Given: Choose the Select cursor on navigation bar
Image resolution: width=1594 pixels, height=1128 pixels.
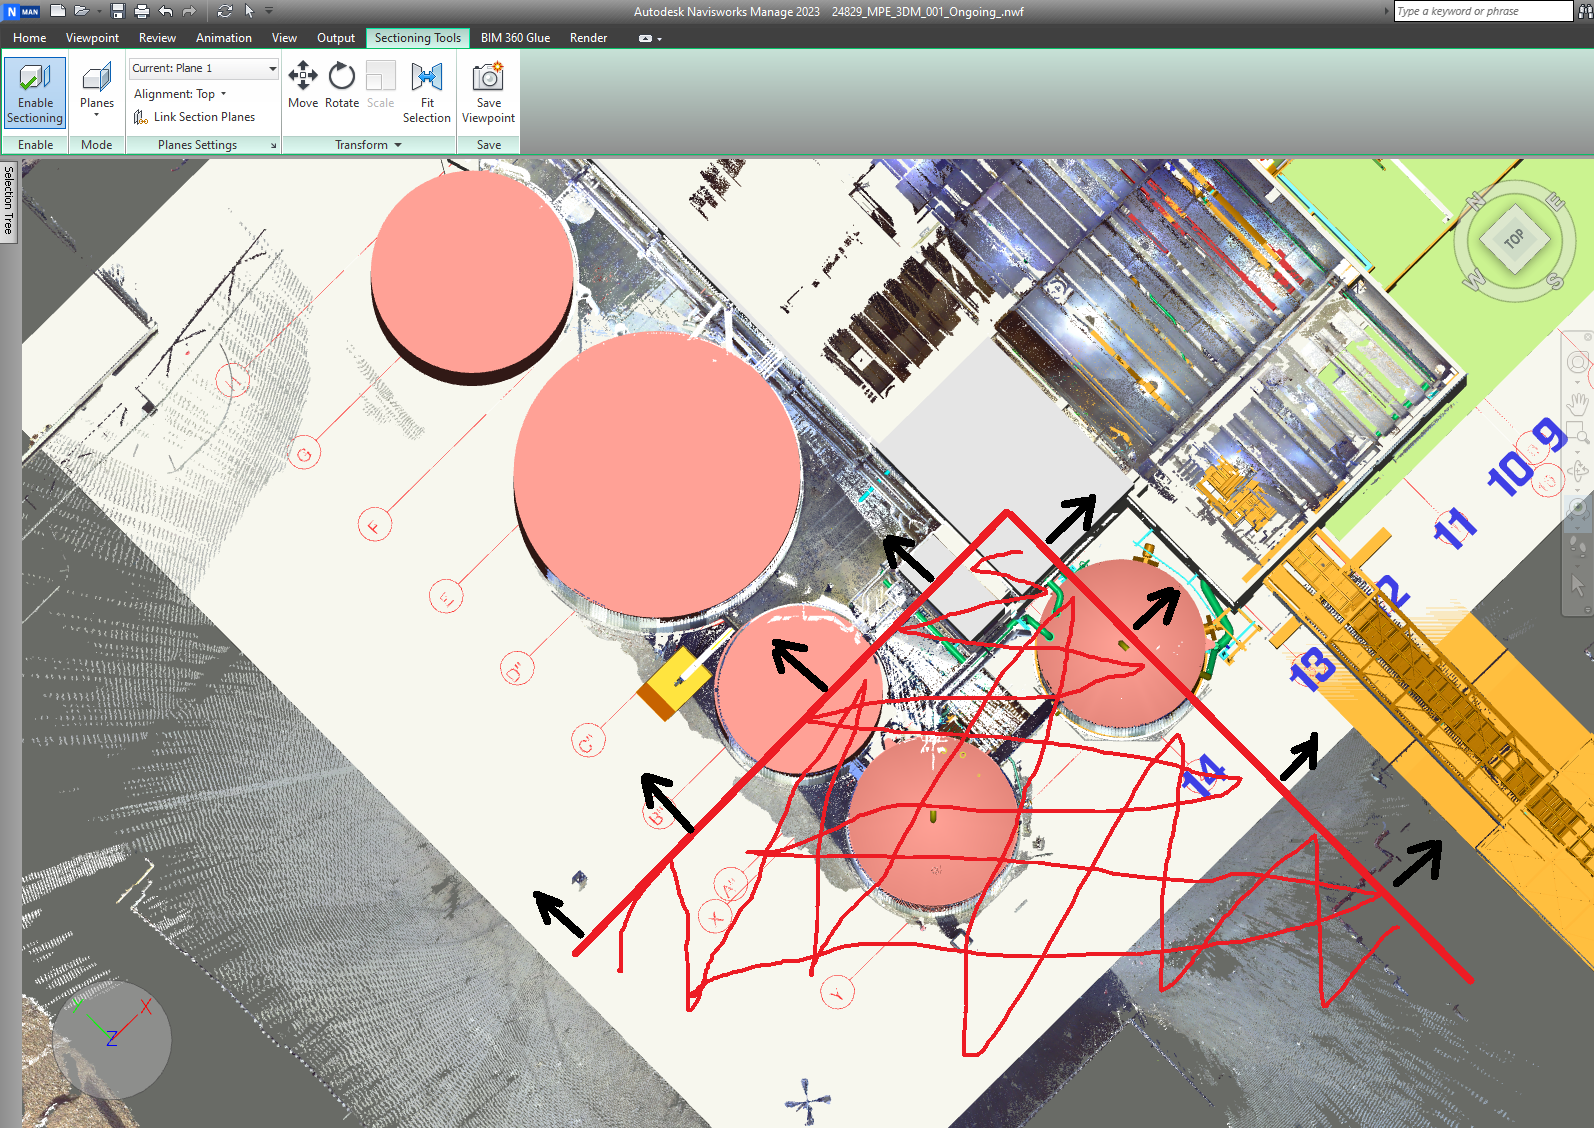Looking at the screenshot, I should click(1578, 583).
